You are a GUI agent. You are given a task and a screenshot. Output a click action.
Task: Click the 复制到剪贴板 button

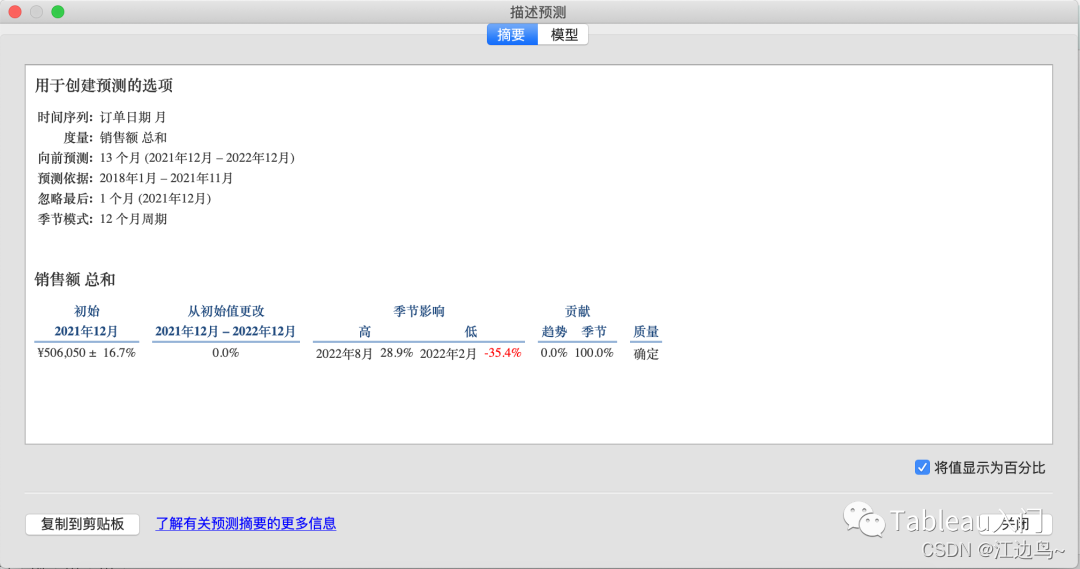[x=83, y=524]
